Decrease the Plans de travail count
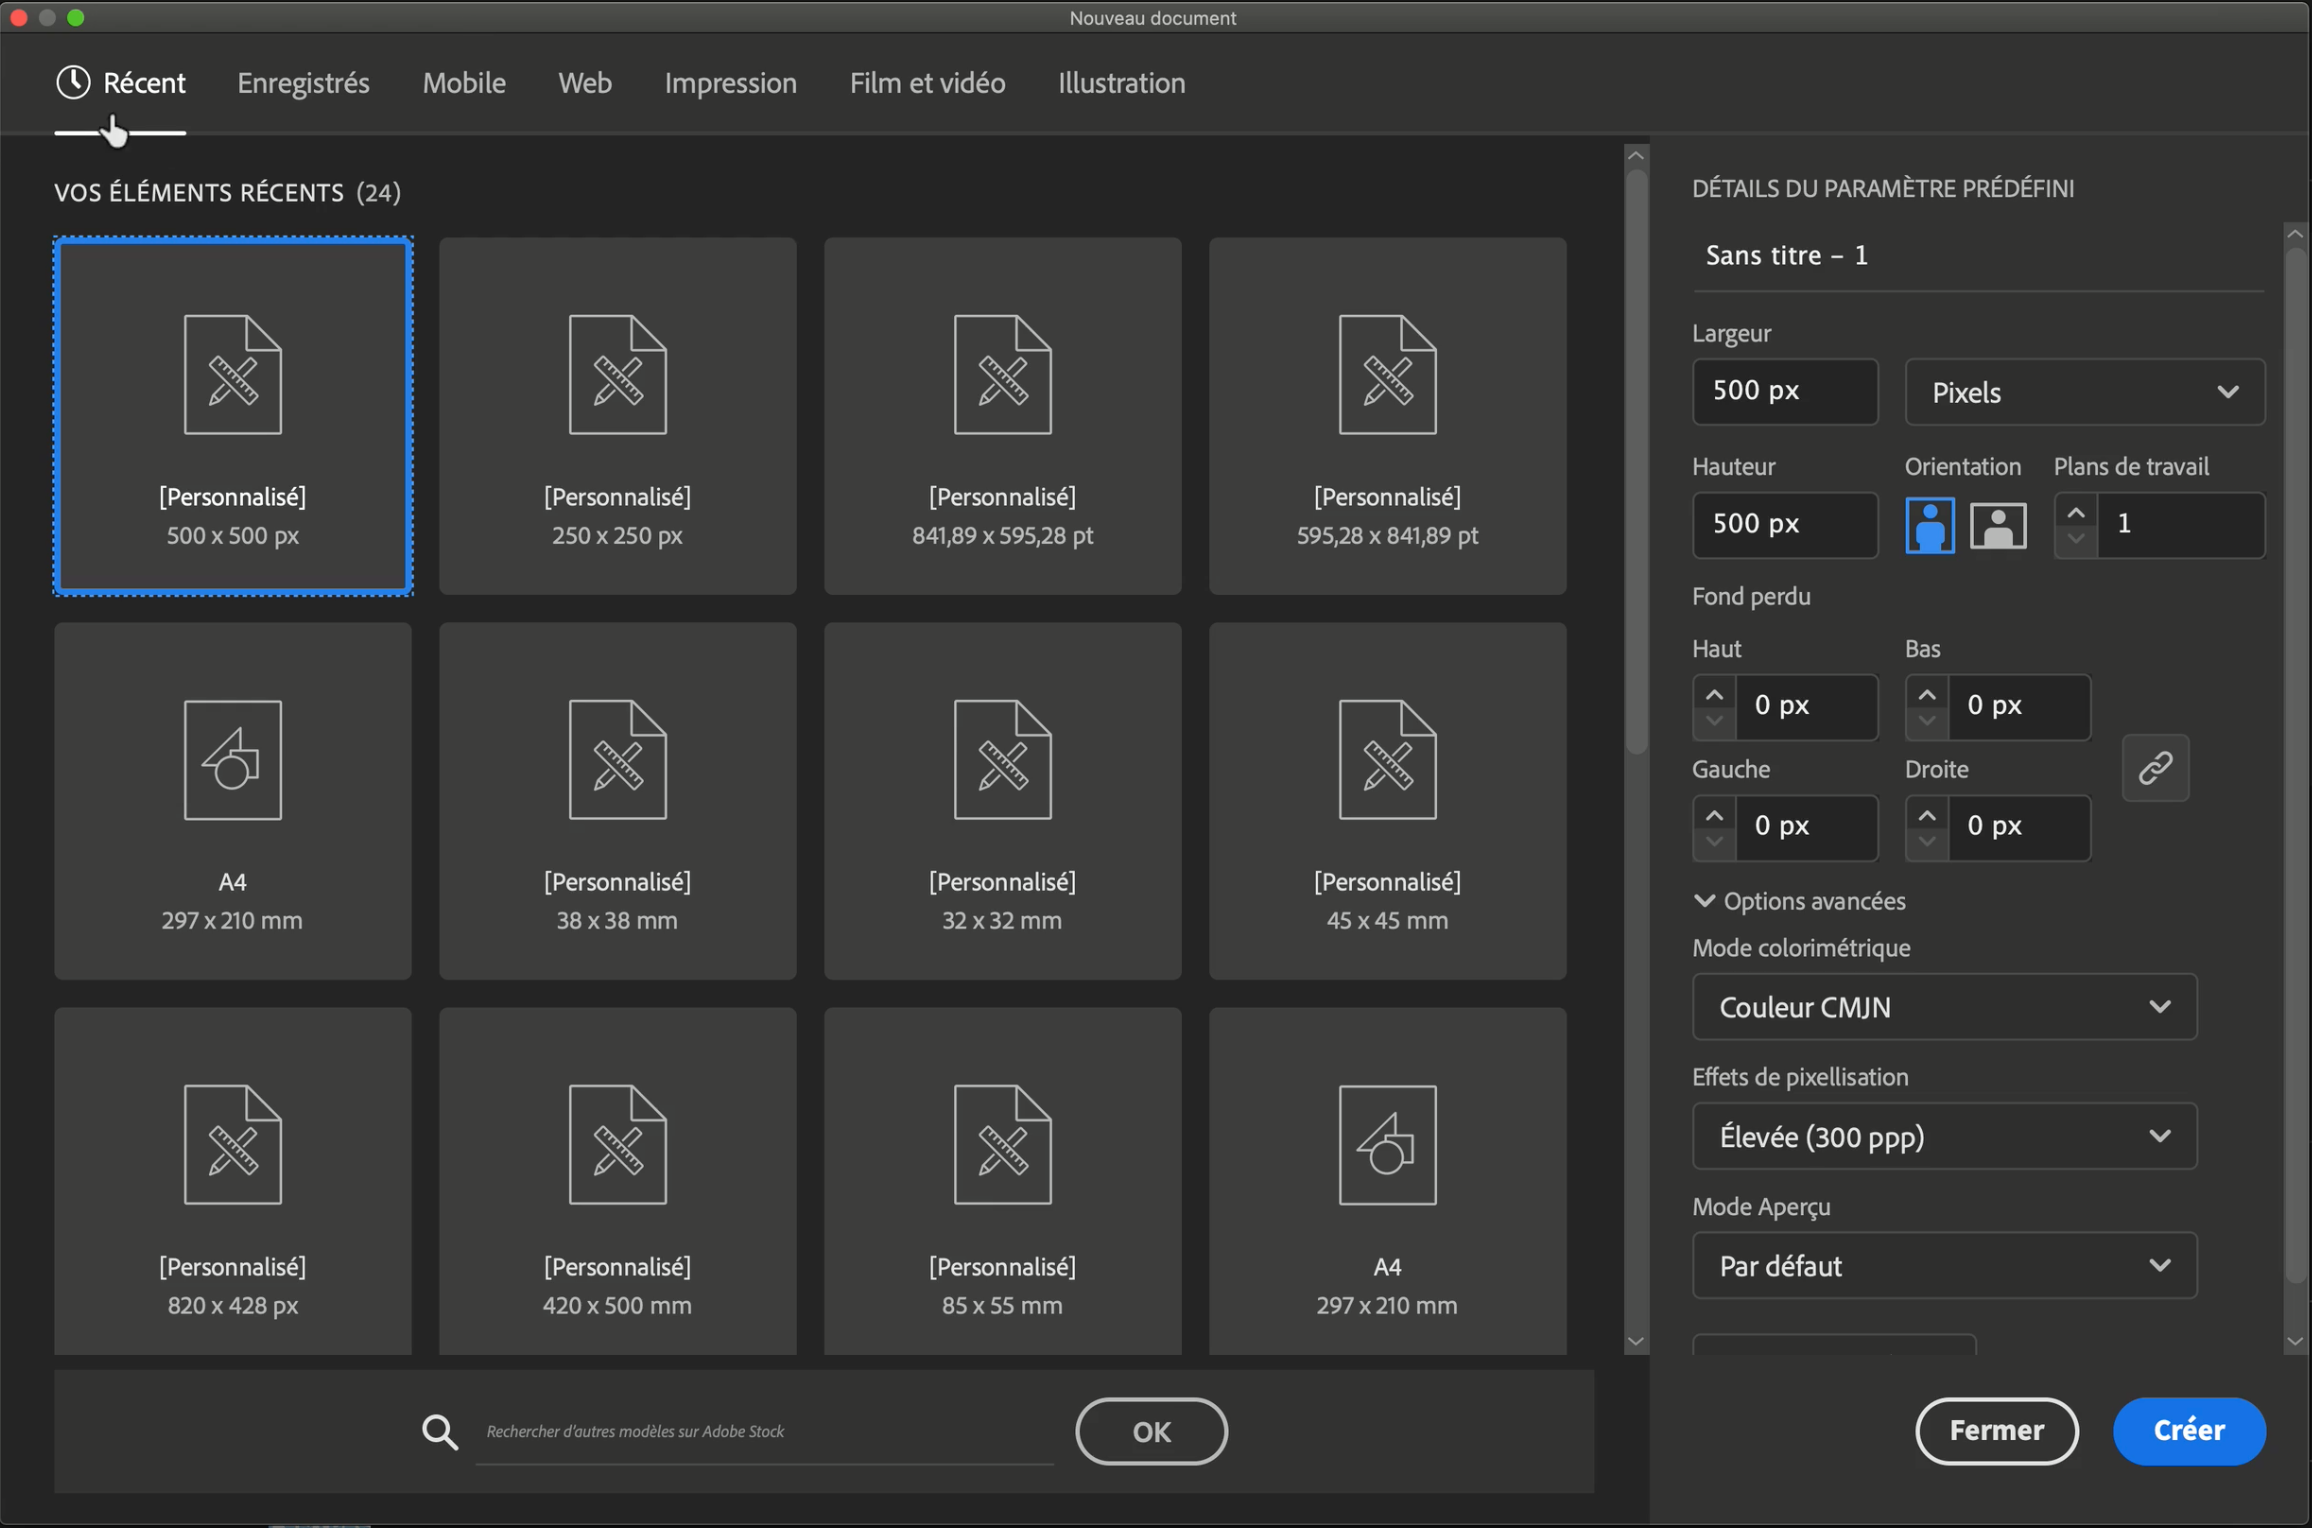This screenshot has height=1528, width=2312. (2076, 539)
